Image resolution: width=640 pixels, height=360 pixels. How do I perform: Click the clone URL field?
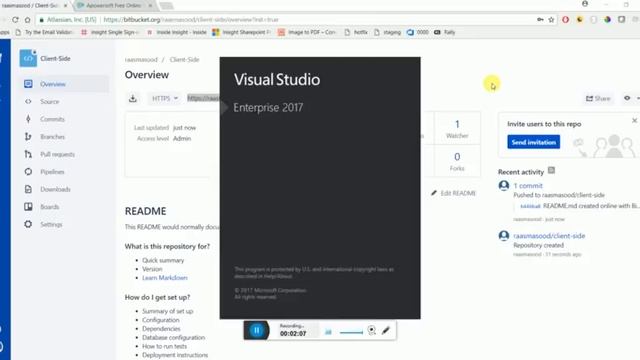[x=203, y=98]
